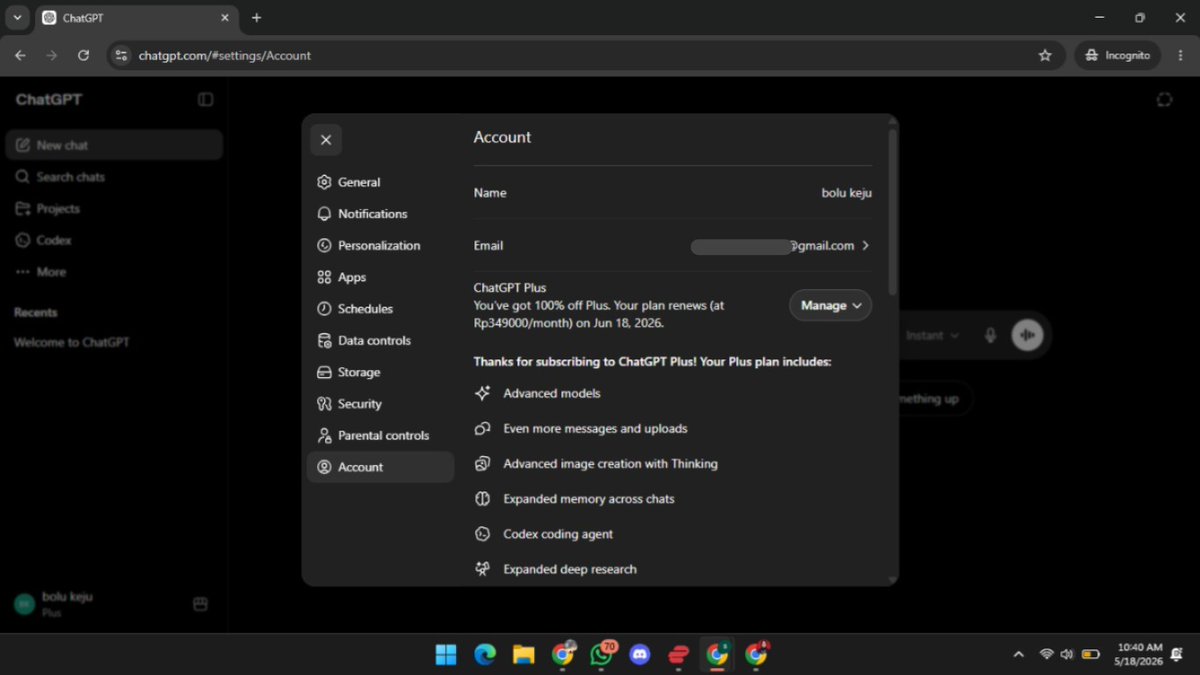Click the 'Advanced models' text

tap(552, 393)
